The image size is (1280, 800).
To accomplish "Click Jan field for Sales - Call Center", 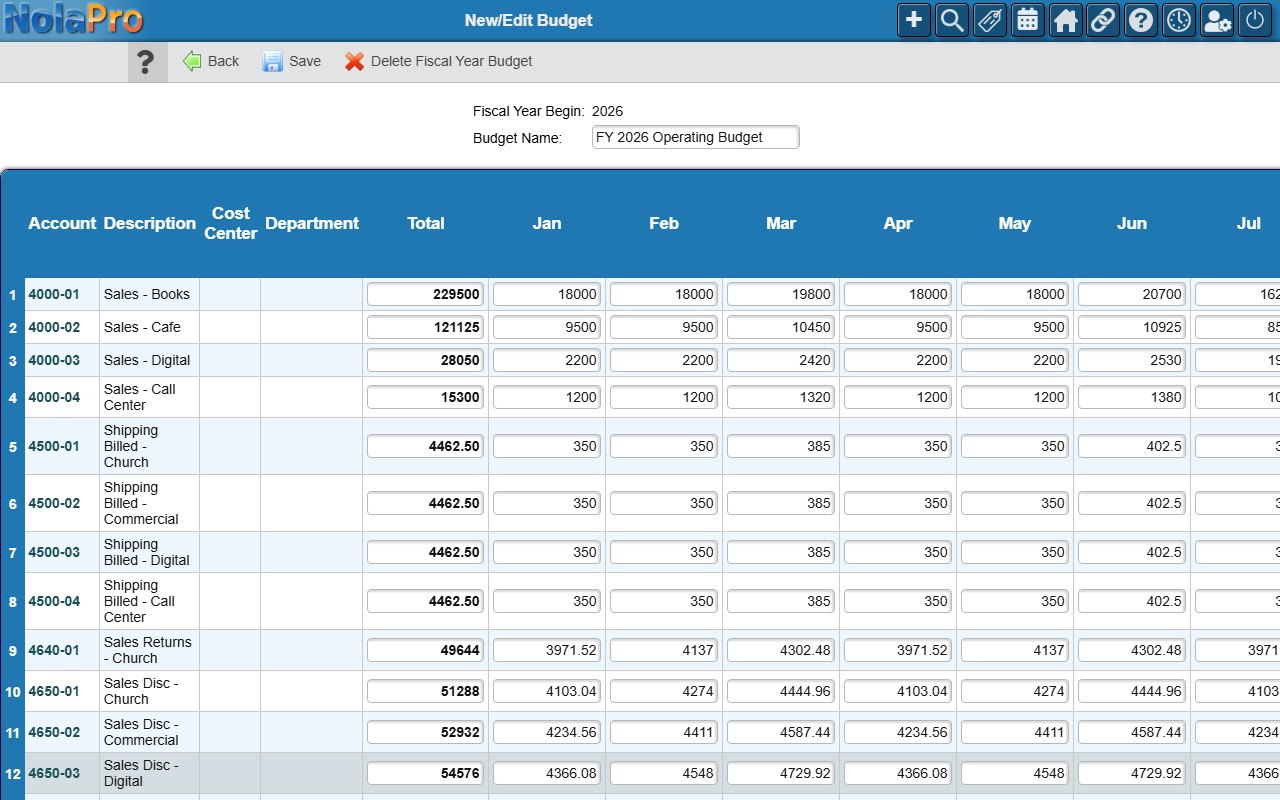I will [547, 397].
